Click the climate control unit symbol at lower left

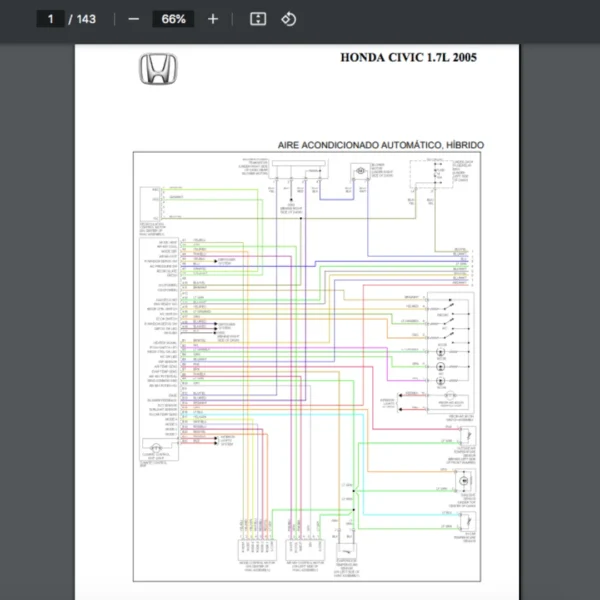click(x=154, y=446)
